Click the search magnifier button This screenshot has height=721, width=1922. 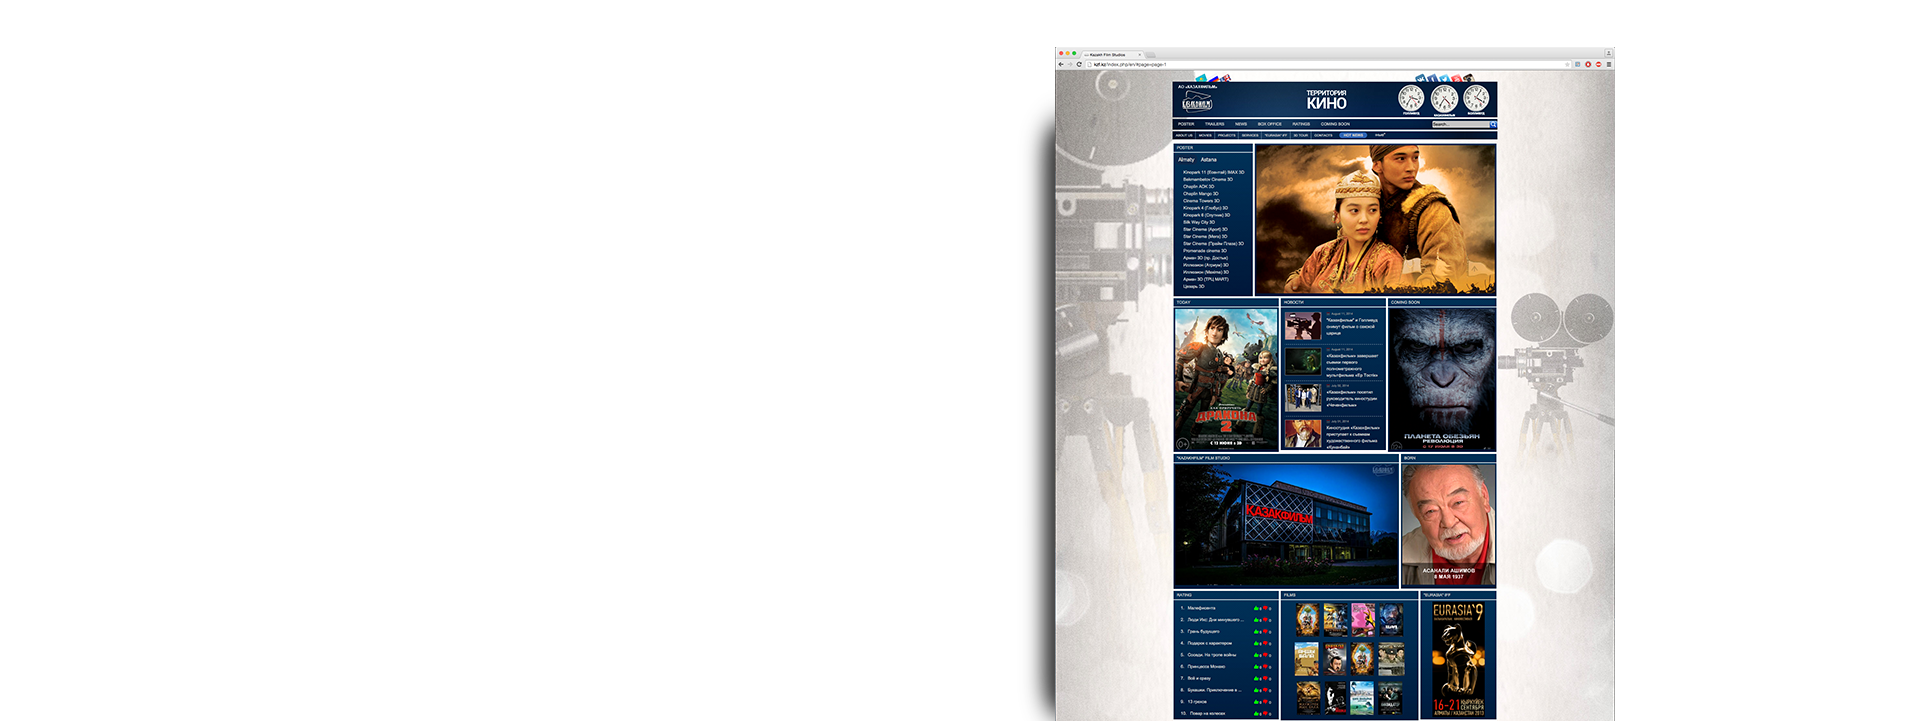click(1493, 124)
